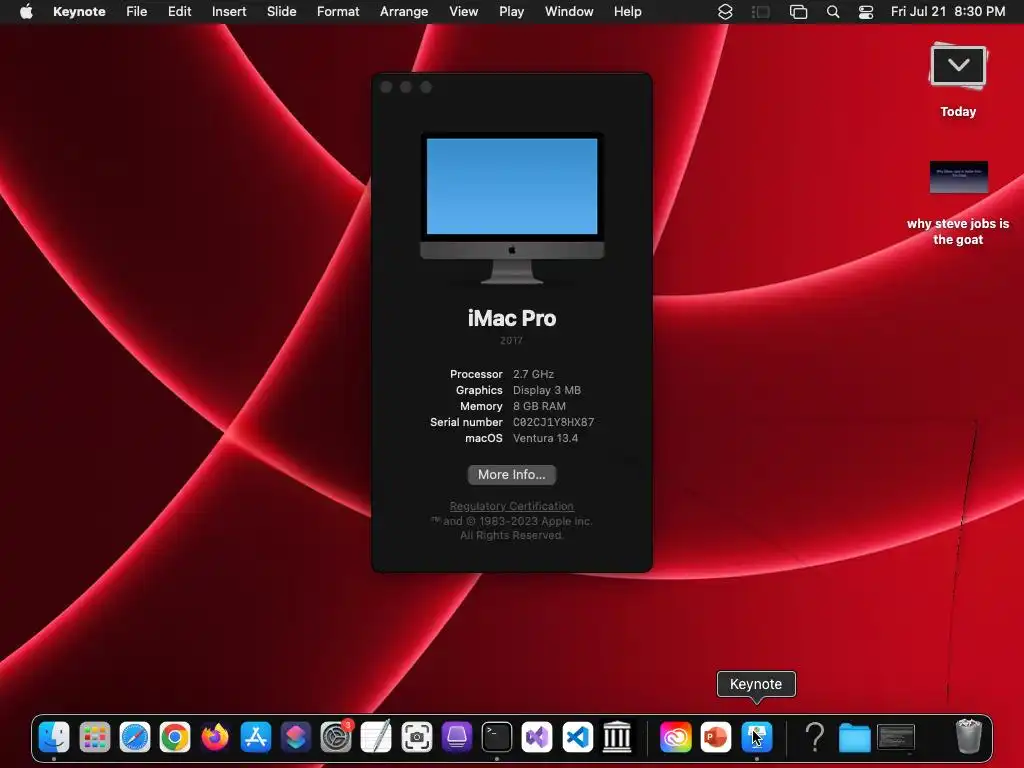Open the Keynote application menu
The image size is (1024, 768).
pos(79,11)
